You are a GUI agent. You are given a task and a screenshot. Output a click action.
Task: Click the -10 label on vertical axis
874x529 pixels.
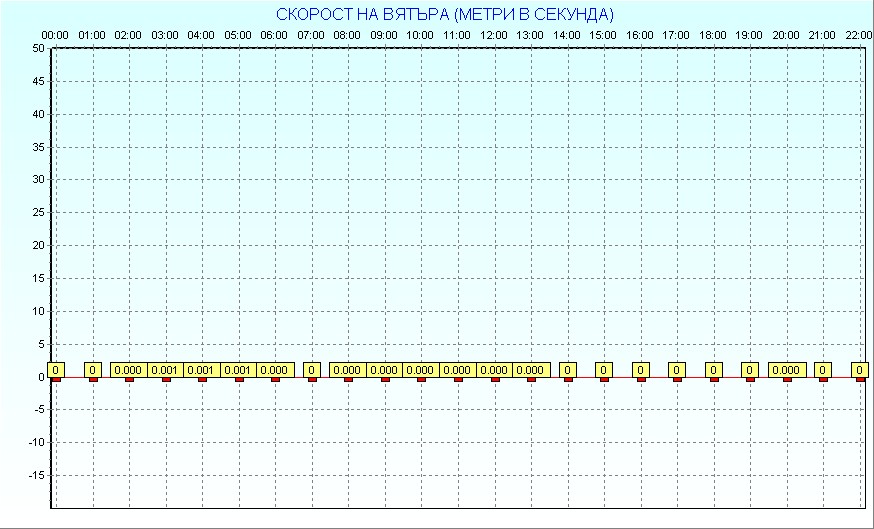35,442
